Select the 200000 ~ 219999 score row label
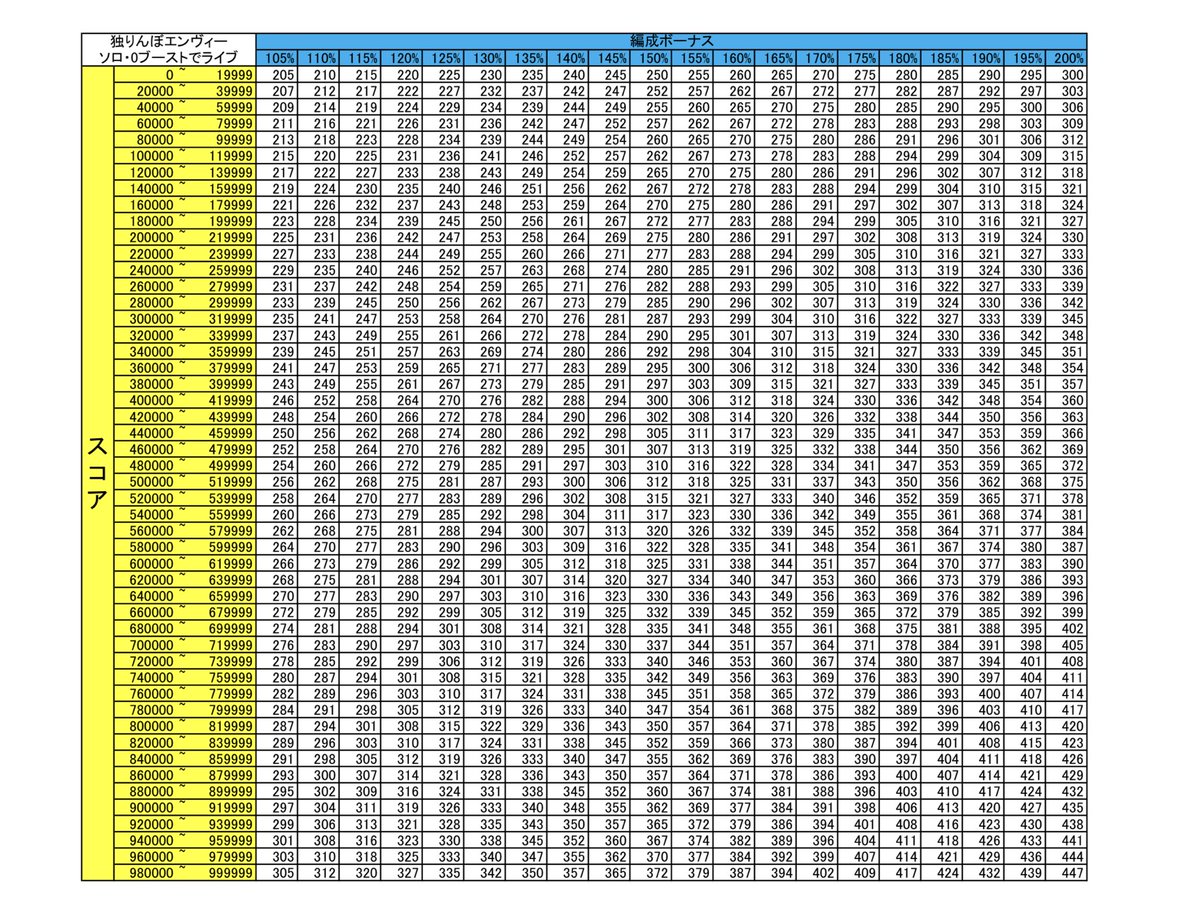 pyautogui.click(x=183, y=238)
